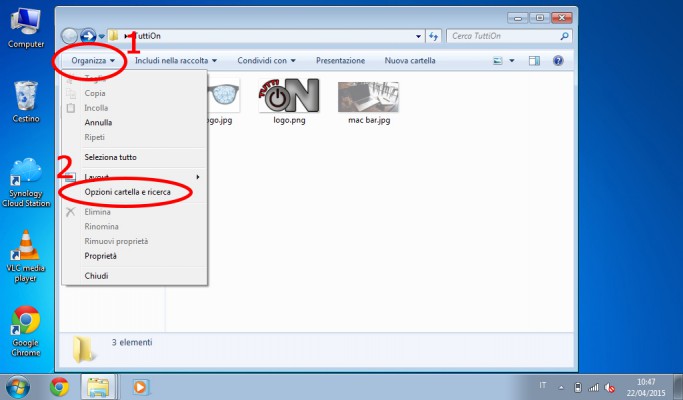
Task: Click the refresh button beside address bar
Action: point(434,37)
